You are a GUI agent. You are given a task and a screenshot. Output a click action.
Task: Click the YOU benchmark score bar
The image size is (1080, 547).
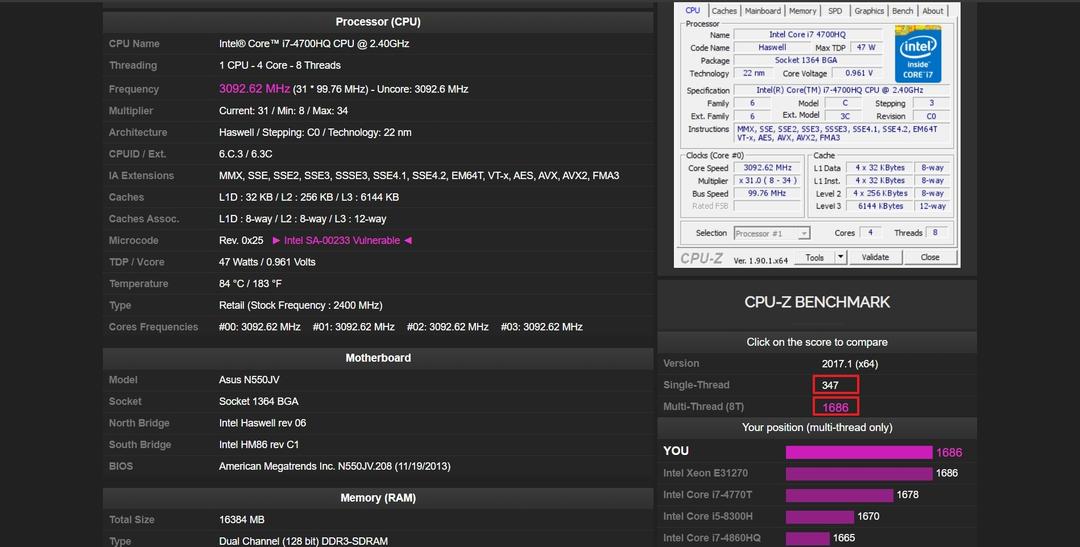[859, 452]
